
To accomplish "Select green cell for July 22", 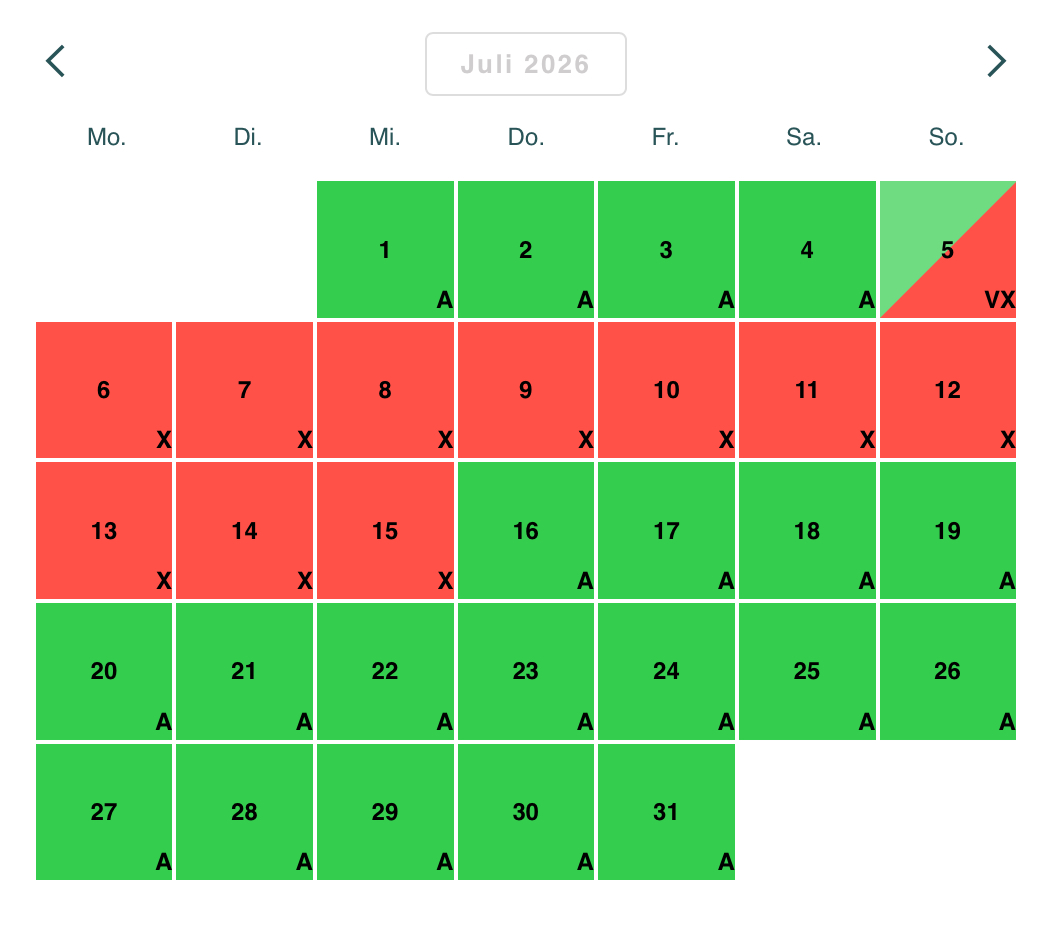I will tap(385, 671).
